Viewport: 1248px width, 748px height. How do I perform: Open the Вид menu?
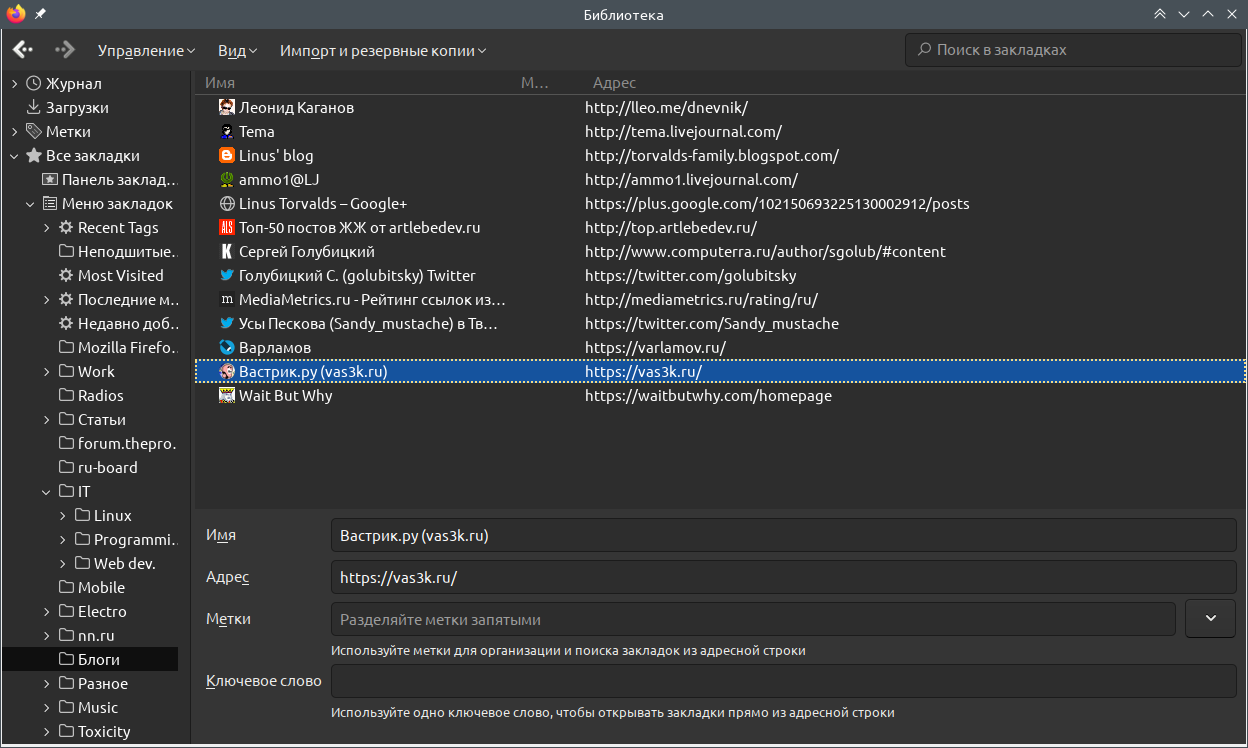(237, 50)
